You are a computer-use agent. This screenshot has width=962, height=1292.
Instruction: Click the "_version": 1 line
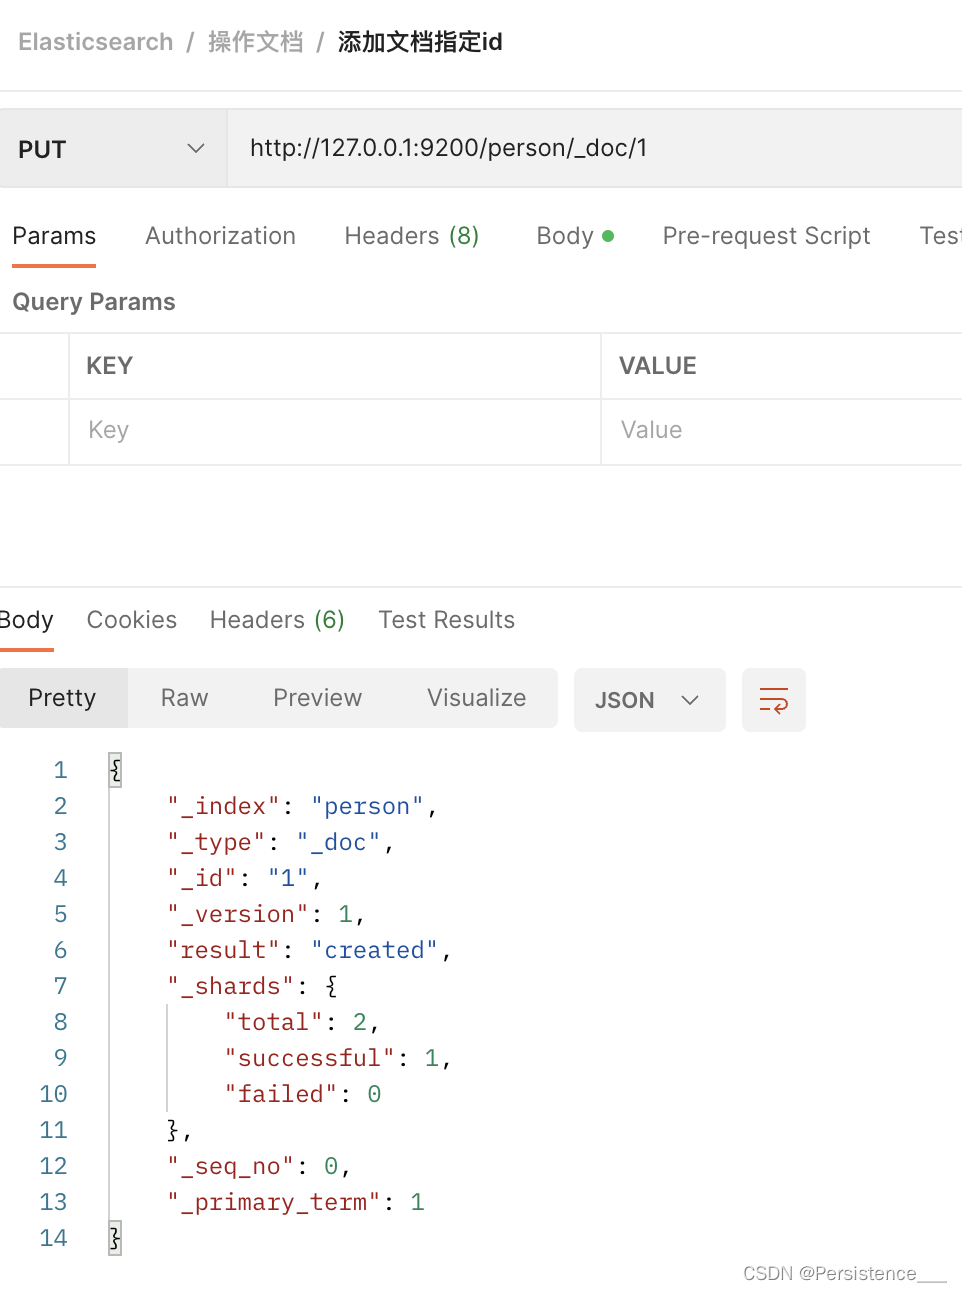[266, 914]
